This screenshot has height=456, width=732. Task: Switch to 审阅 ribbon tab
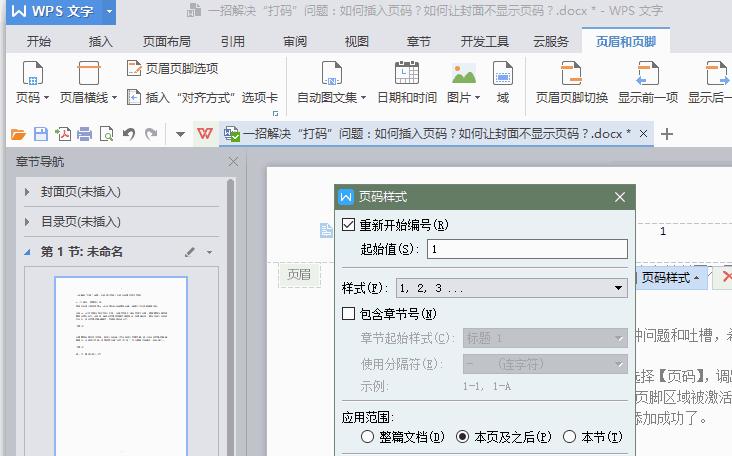295,42
